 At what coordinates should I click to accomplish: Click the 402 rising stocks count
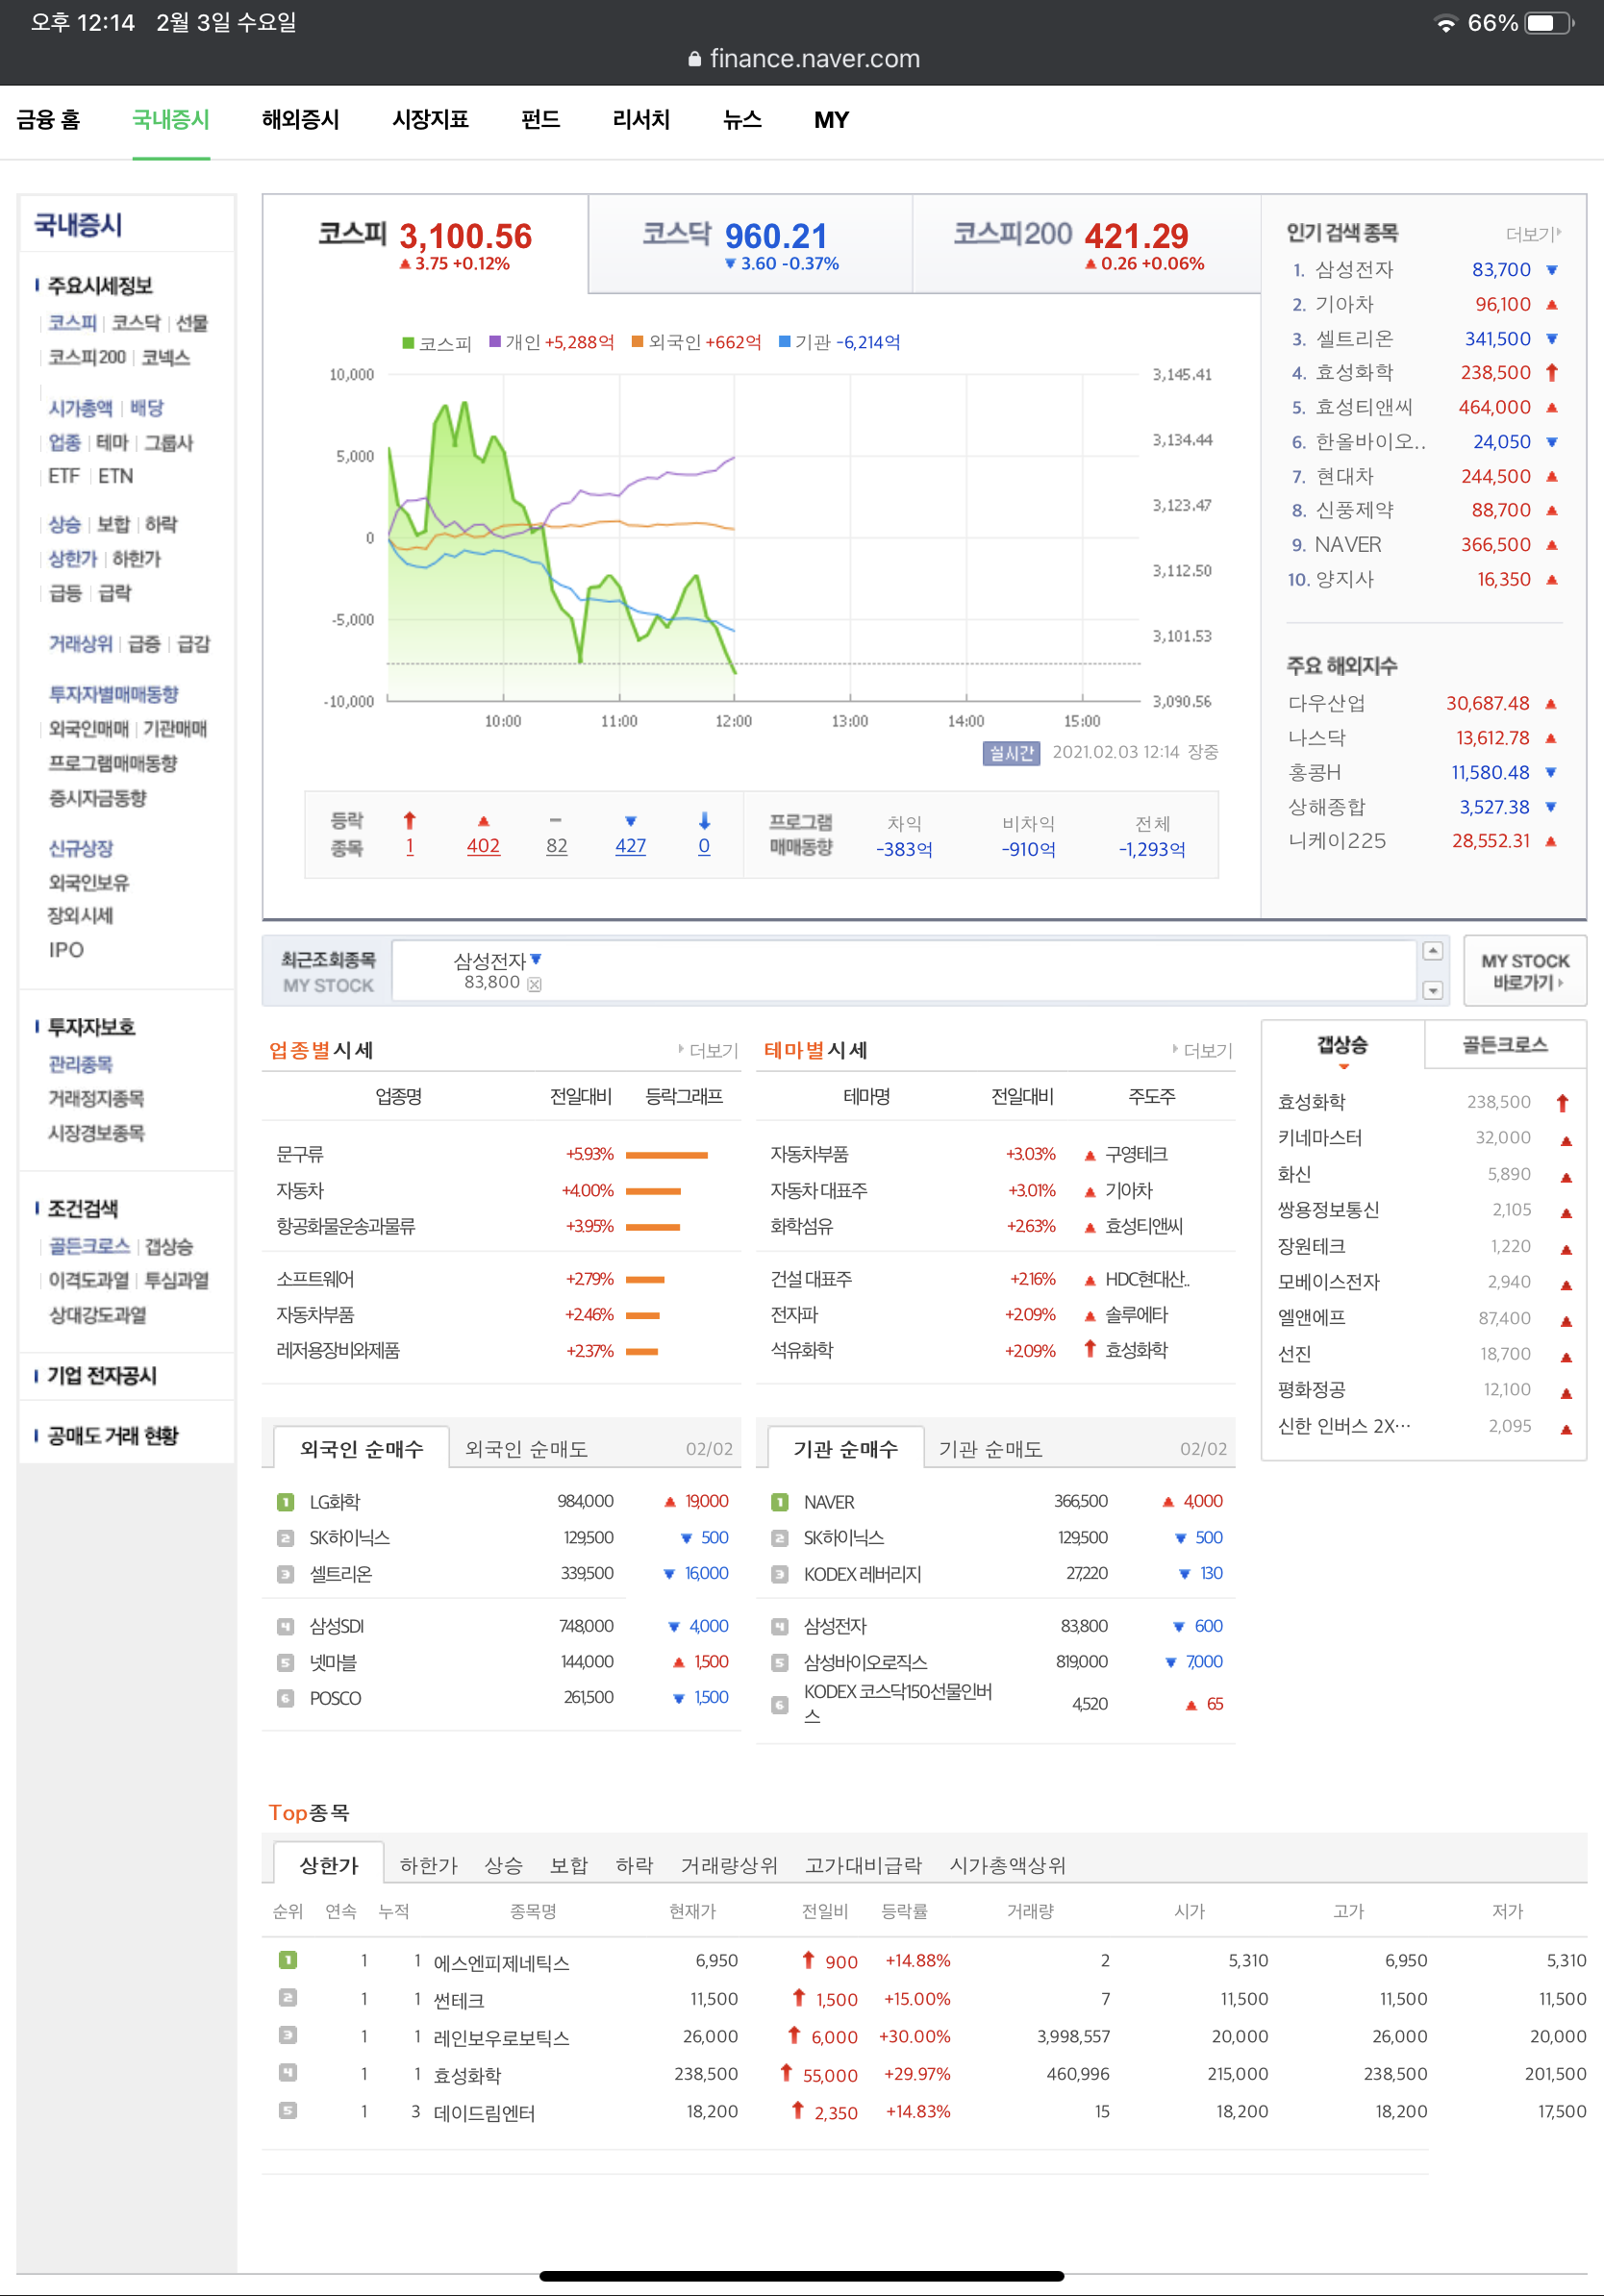tap(483, 846)
